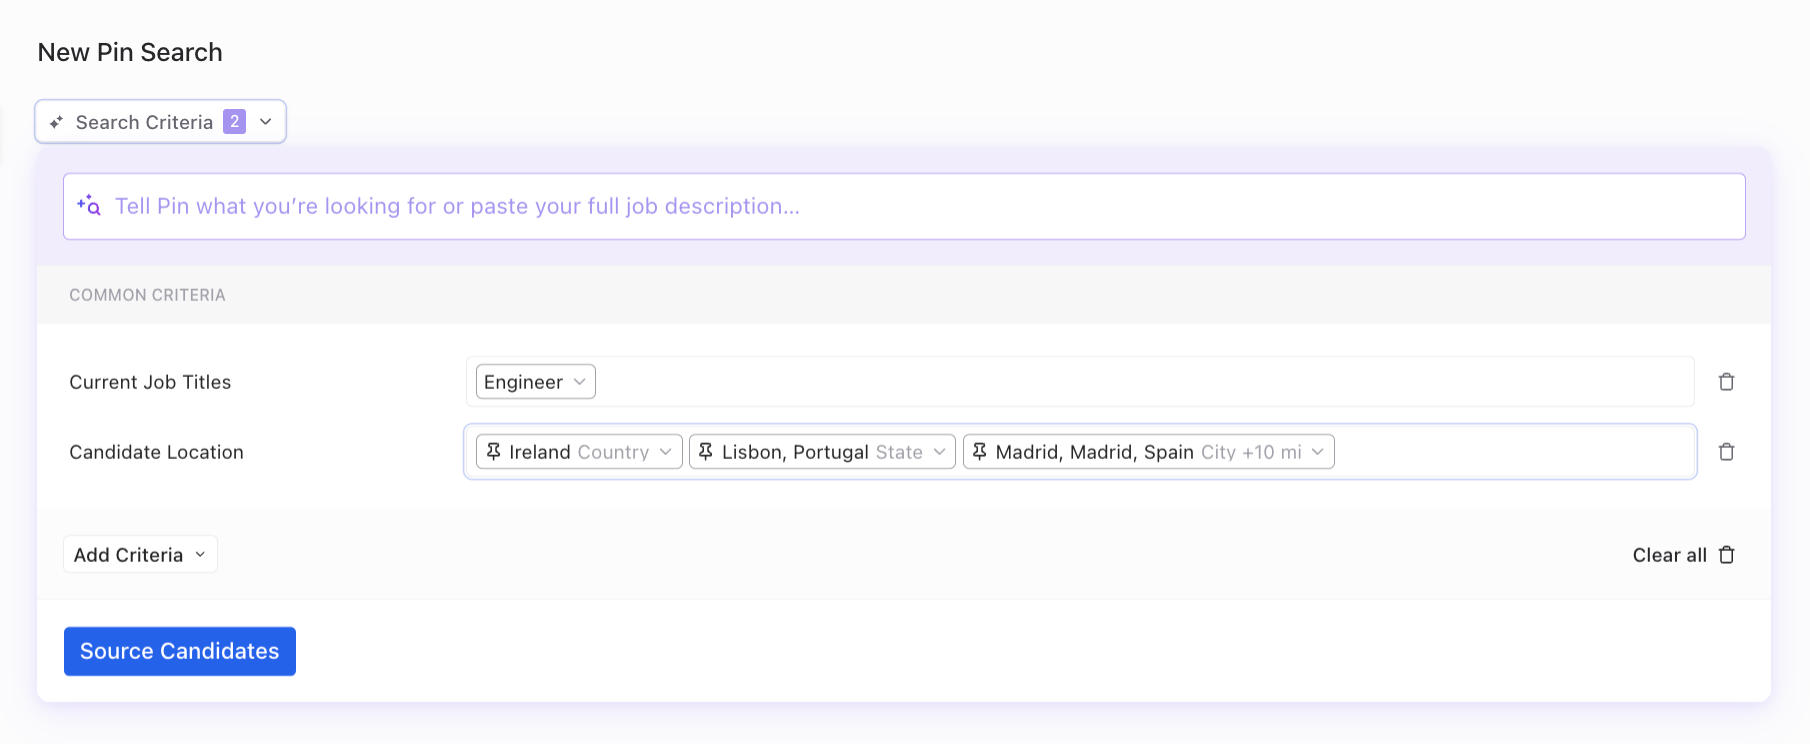Click the pin icon on Ireland tag
Screen dimensions: 1810x744
click(493, 452)
